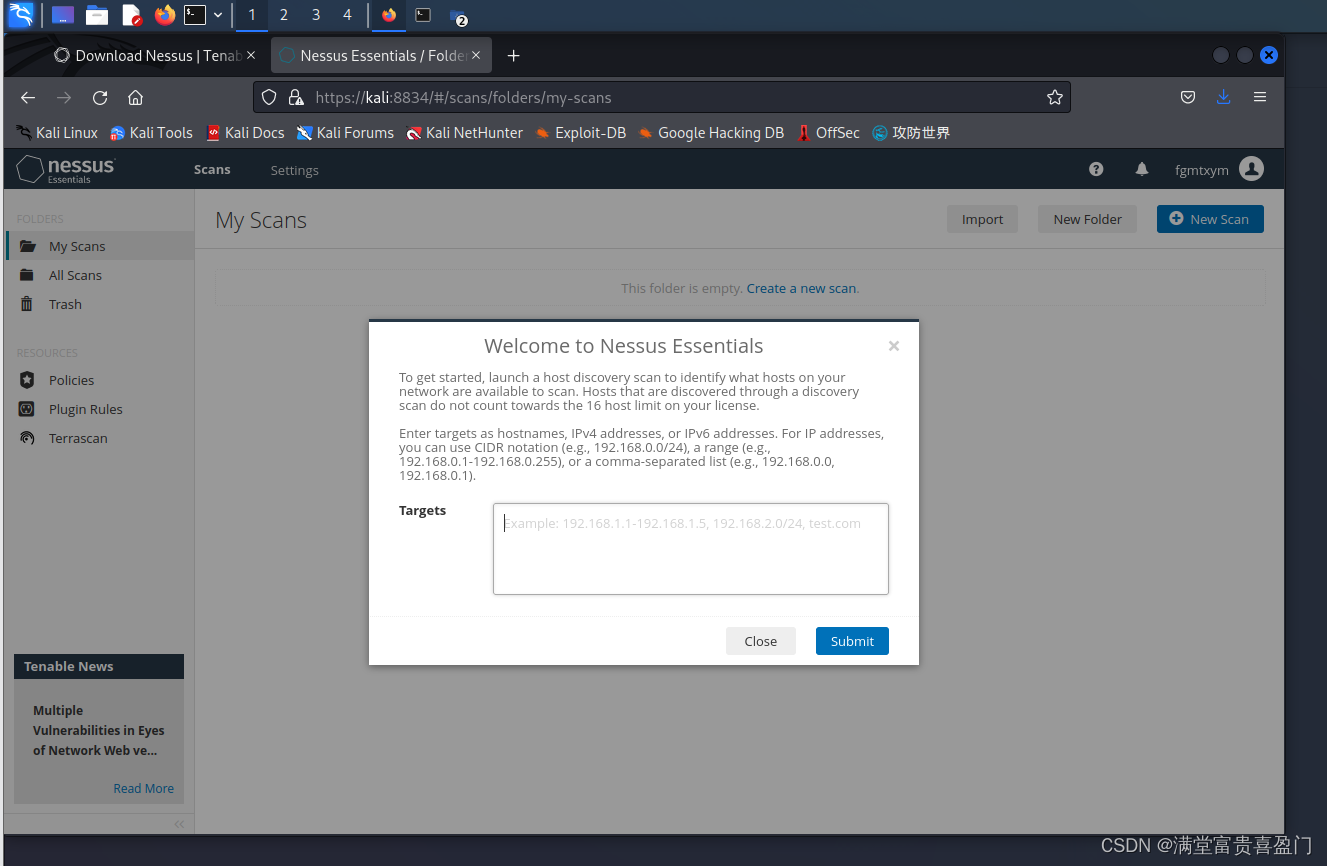Open the notifications bell
The image size is (1327, 866).
tap(1141, 169)
